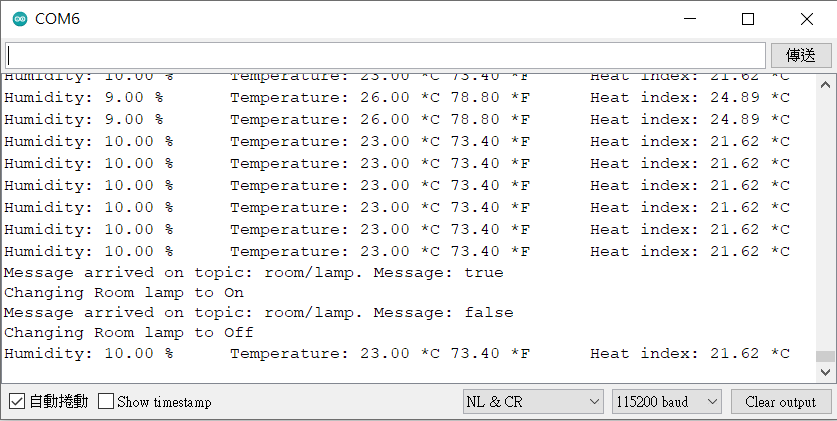Open the NL & CR line ending dropdown
Screen dimensions: 837x421
click(x=533, y=402)
